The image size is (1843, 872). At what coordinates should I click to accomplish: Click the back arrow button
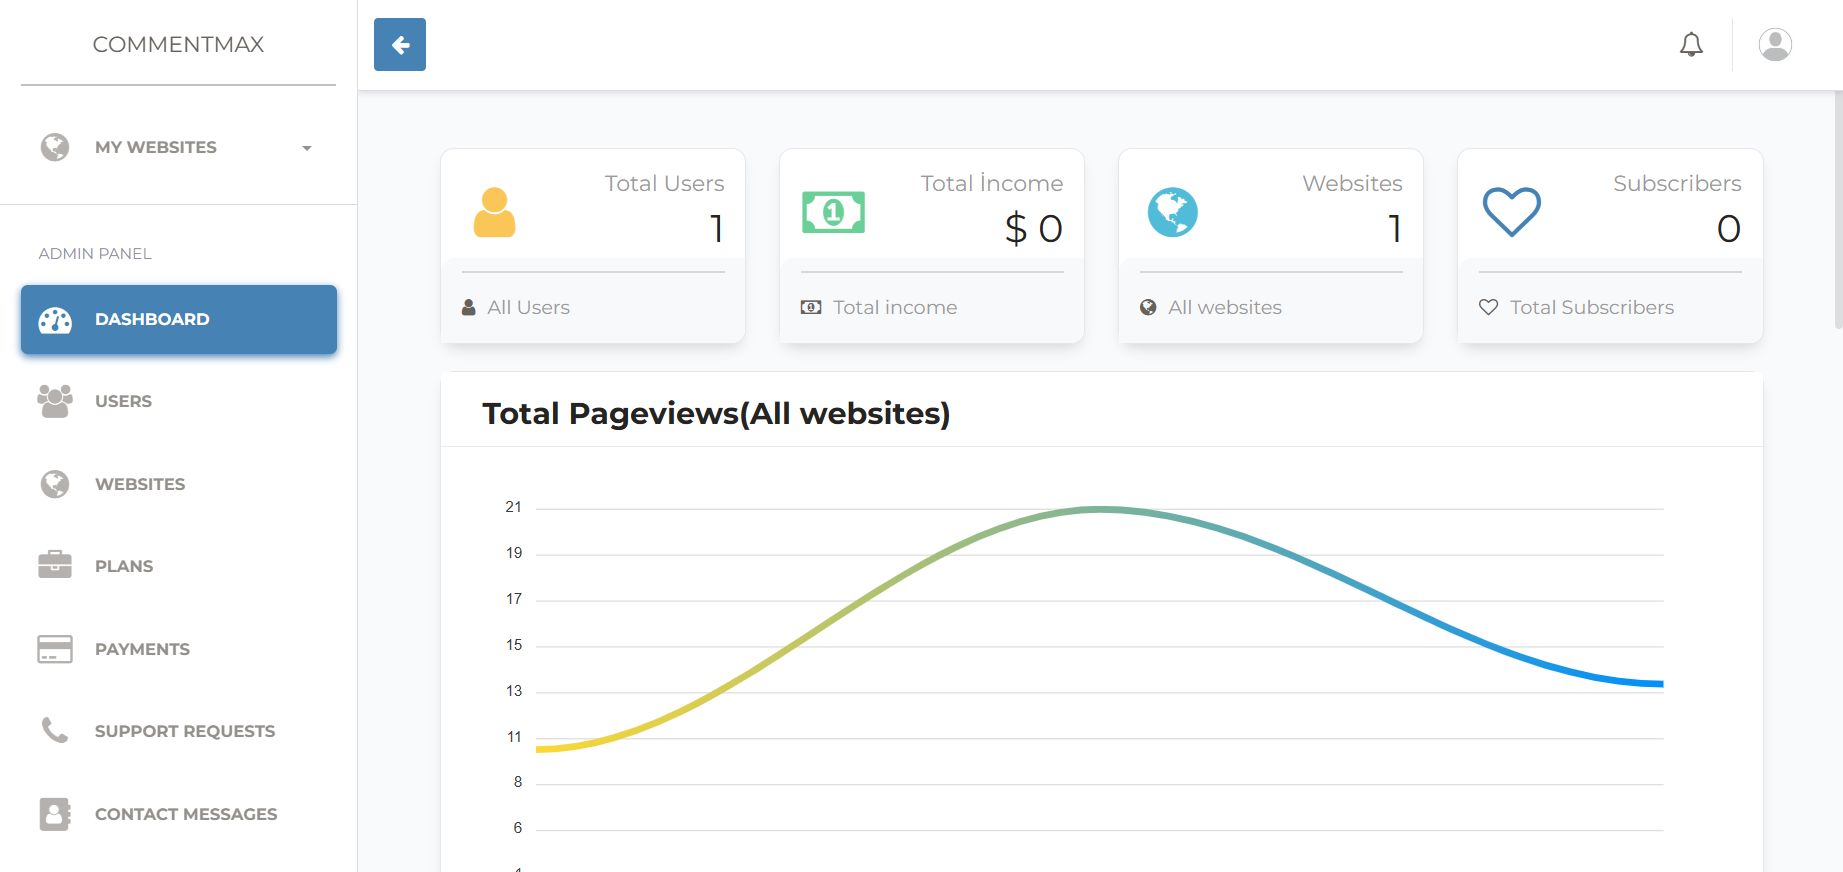tap(400, 45)
